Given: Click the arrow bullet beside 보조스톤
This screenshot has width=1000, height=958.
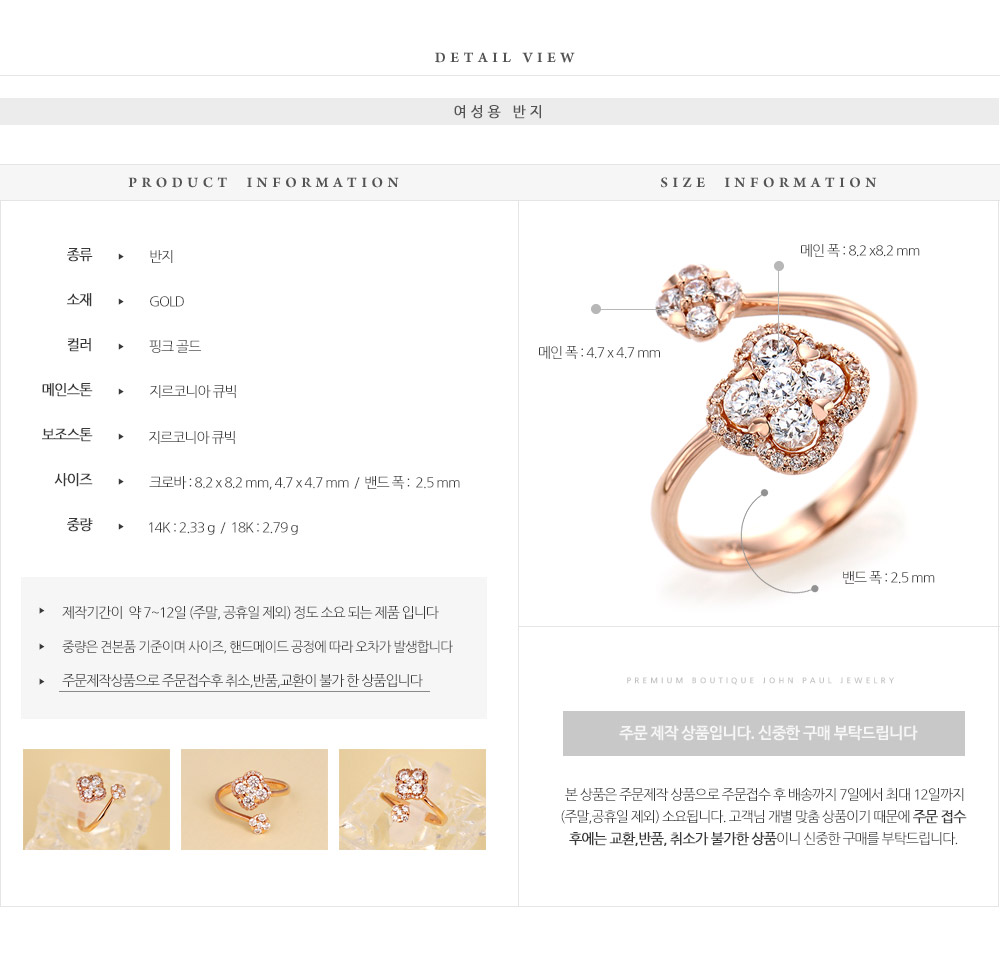Looking at the screenshot, I should click(x=121, y=437).
